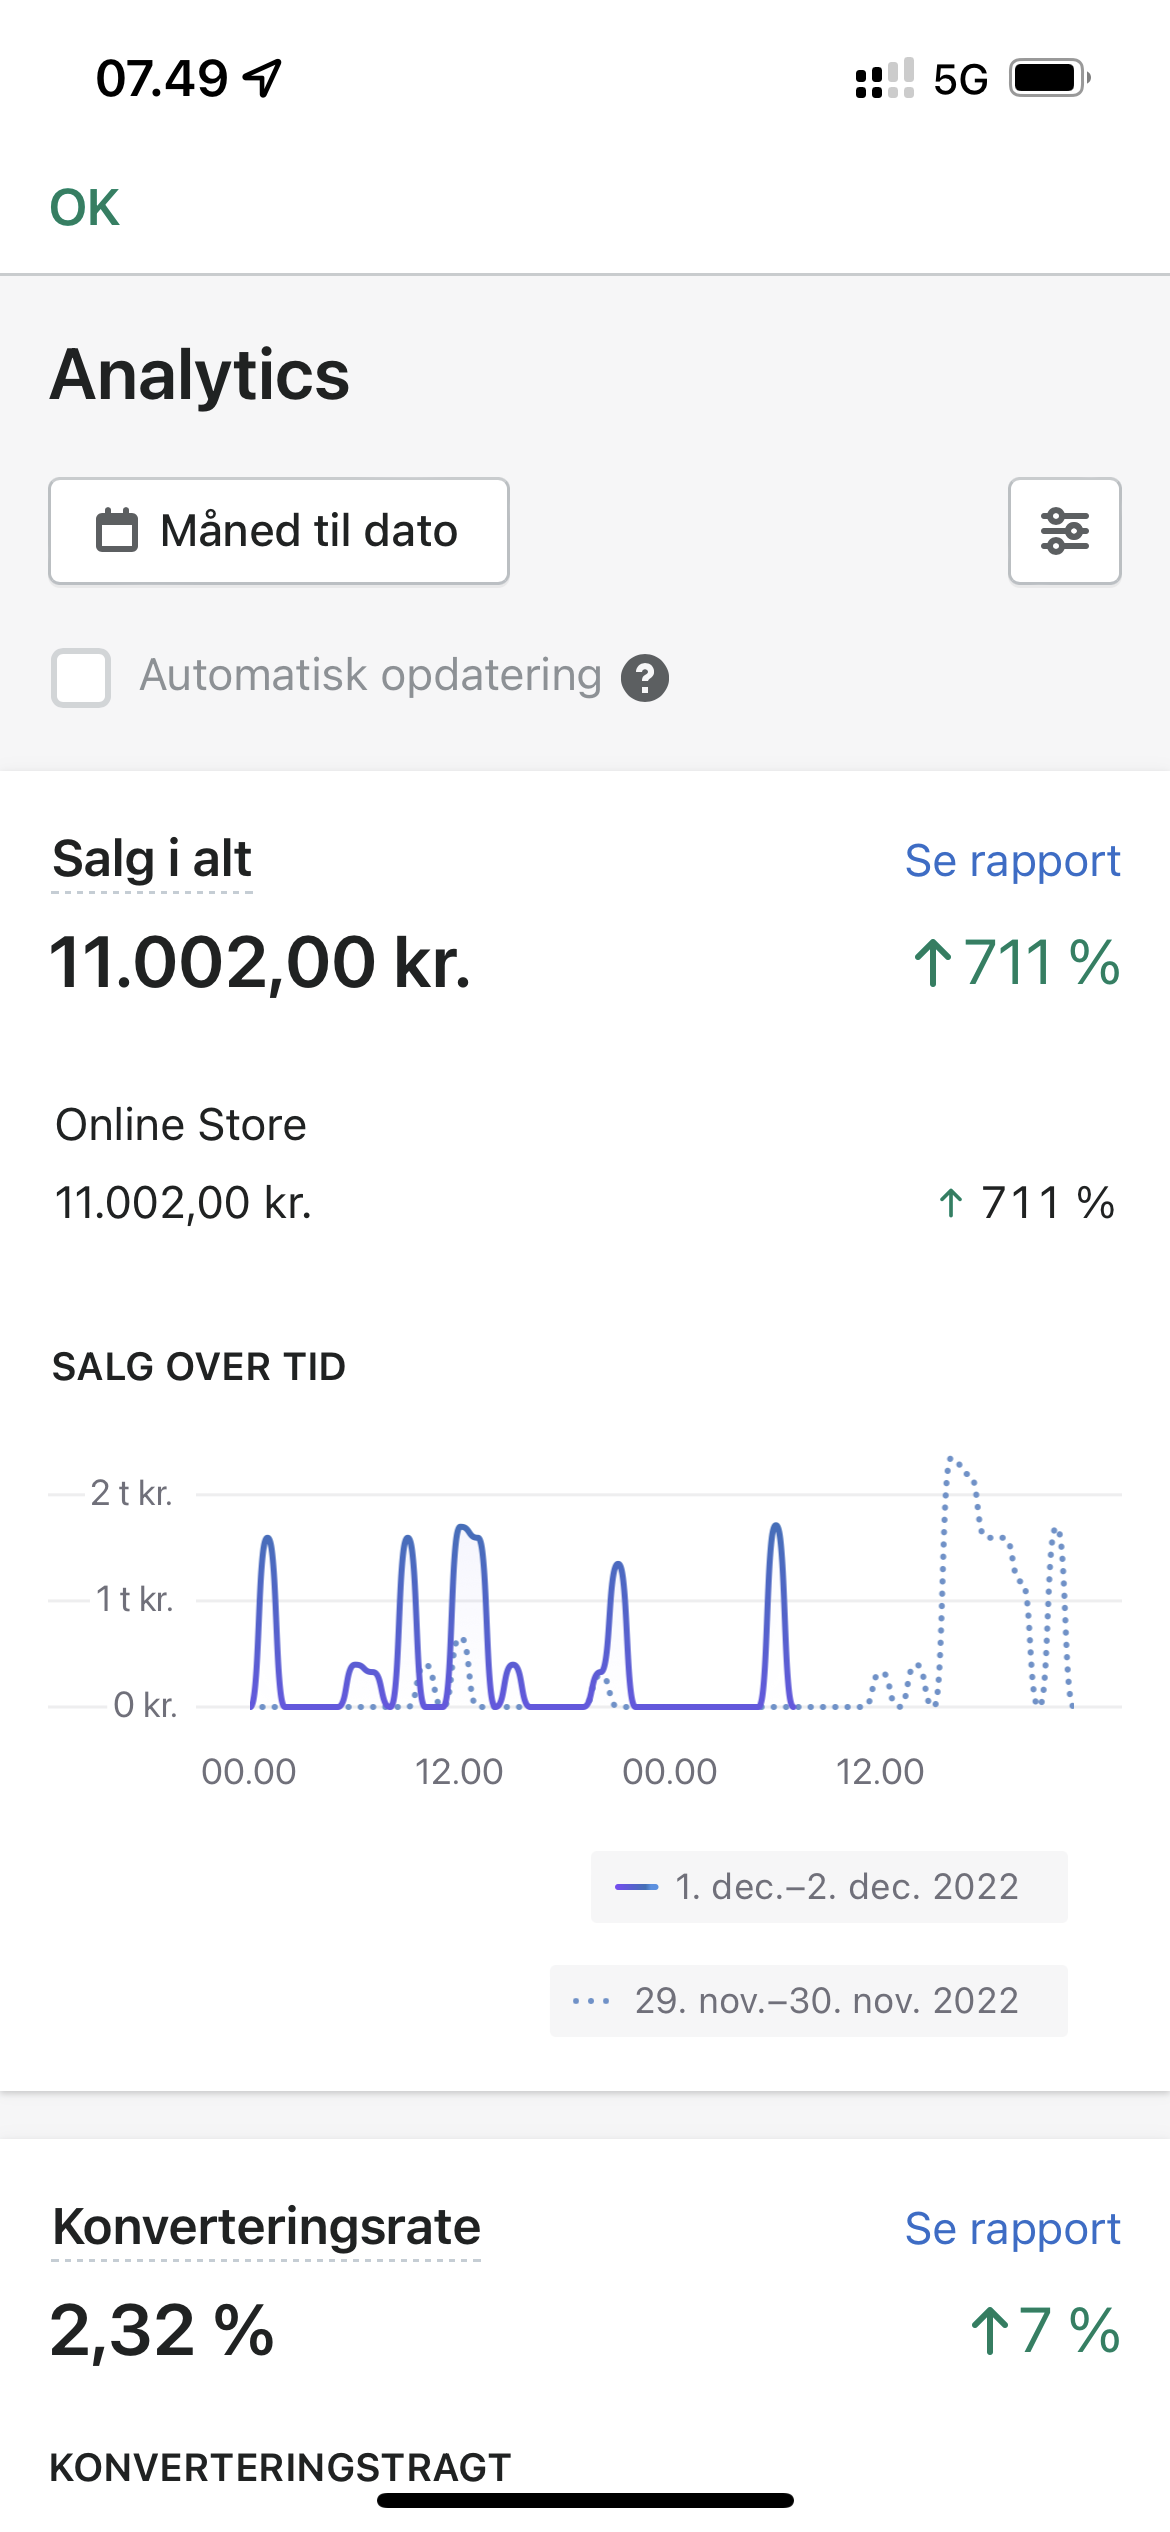
Task: Tap the Online Store sales channel row
Action: click(x=180, y=1126)
